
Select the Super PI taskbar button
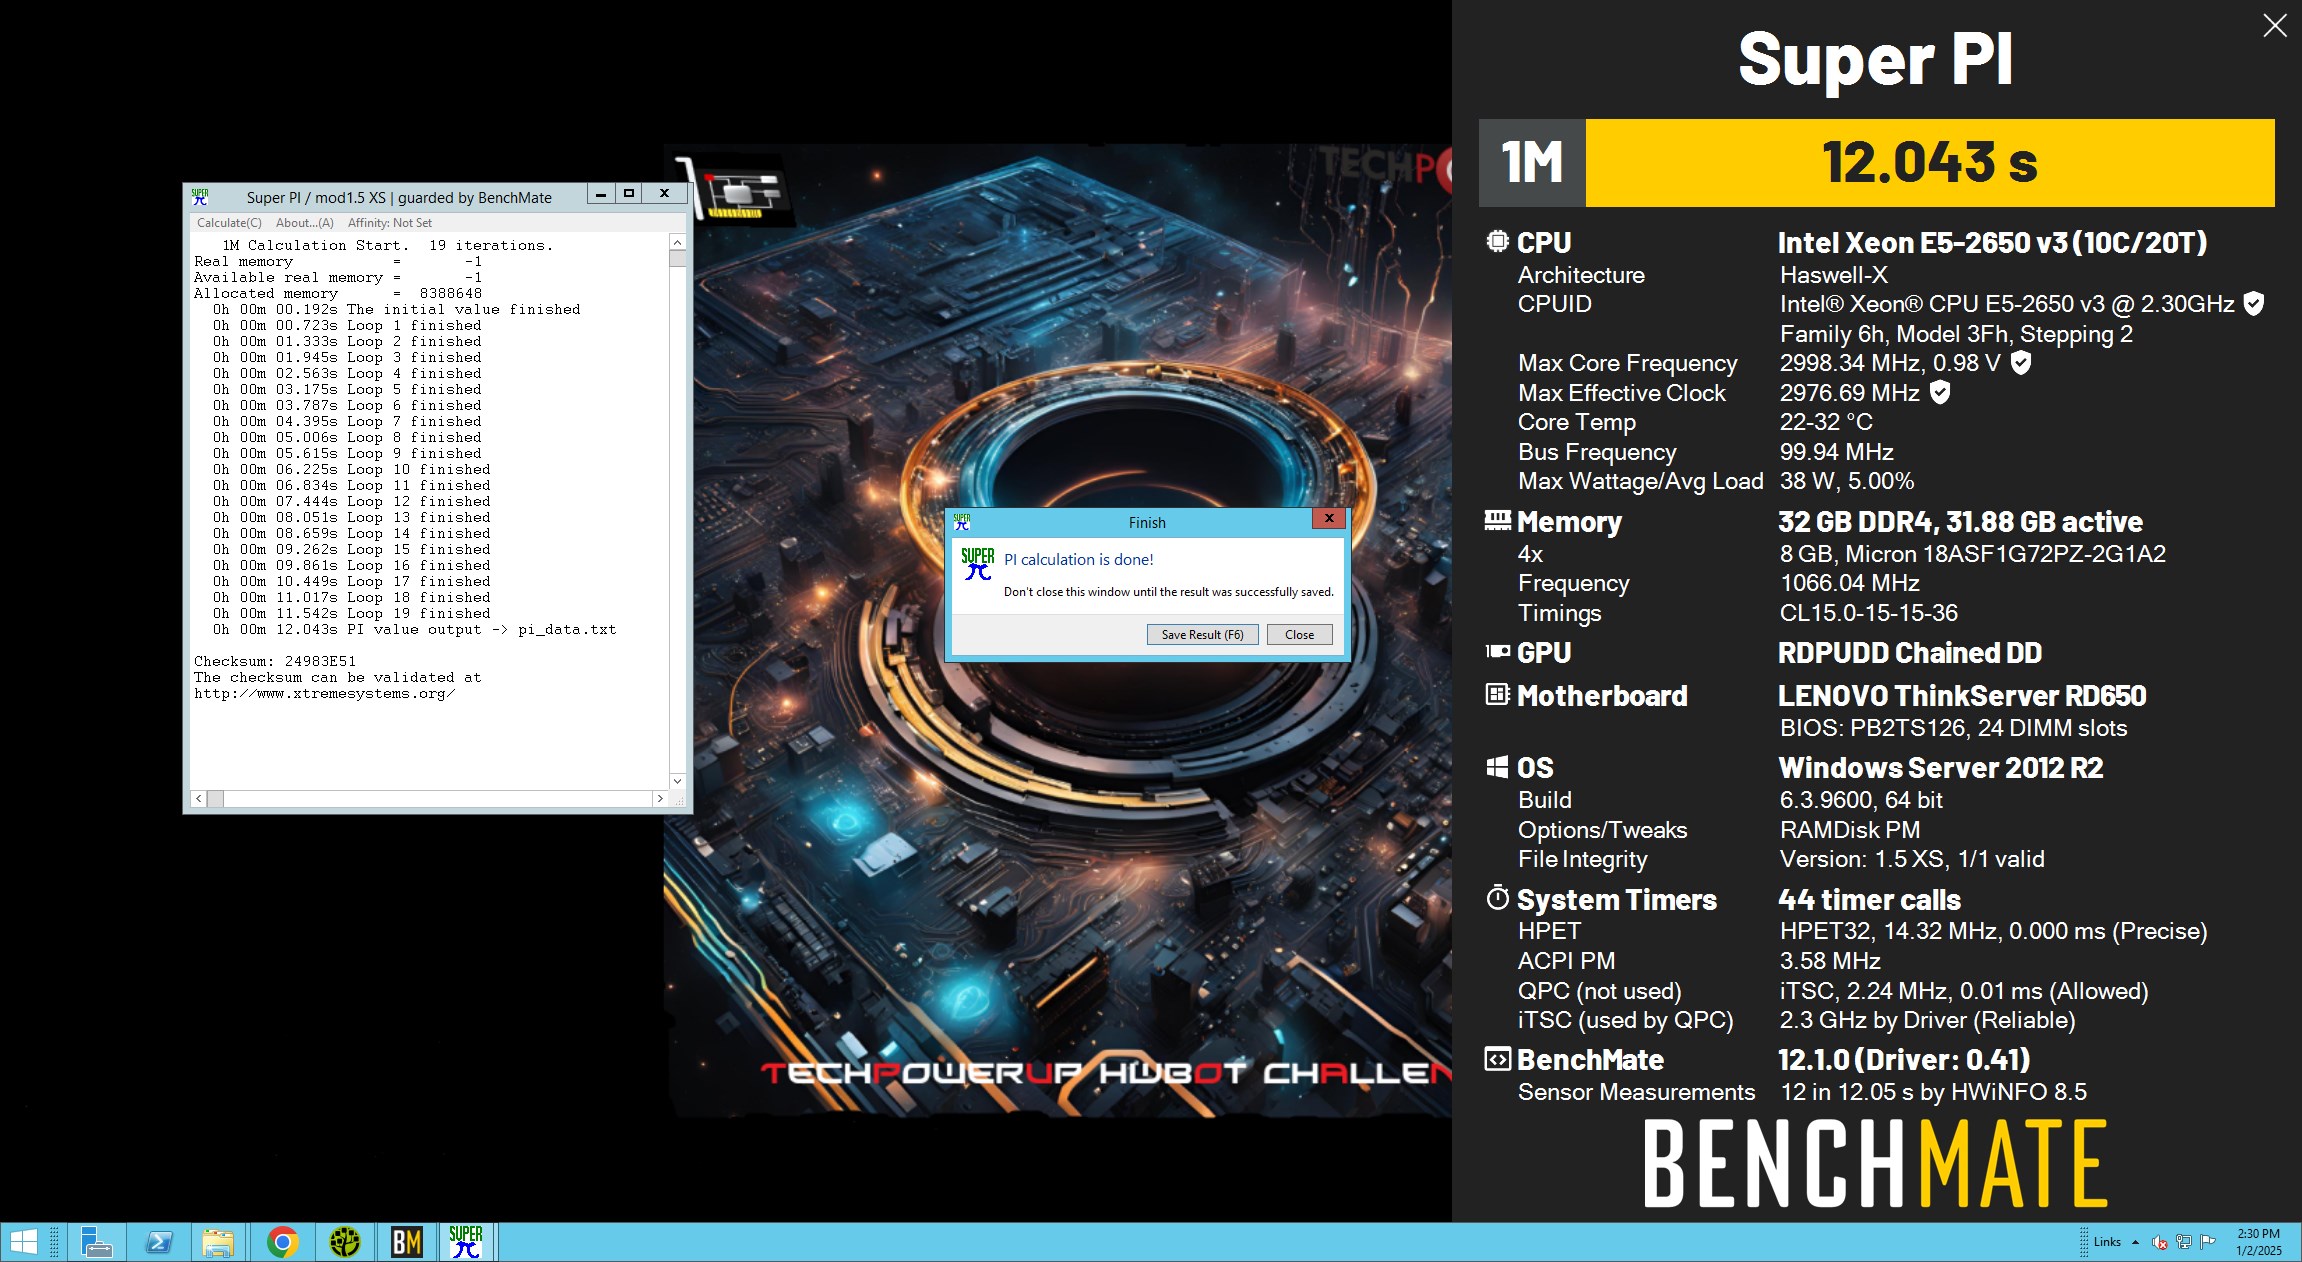(x=466, y=1242)
